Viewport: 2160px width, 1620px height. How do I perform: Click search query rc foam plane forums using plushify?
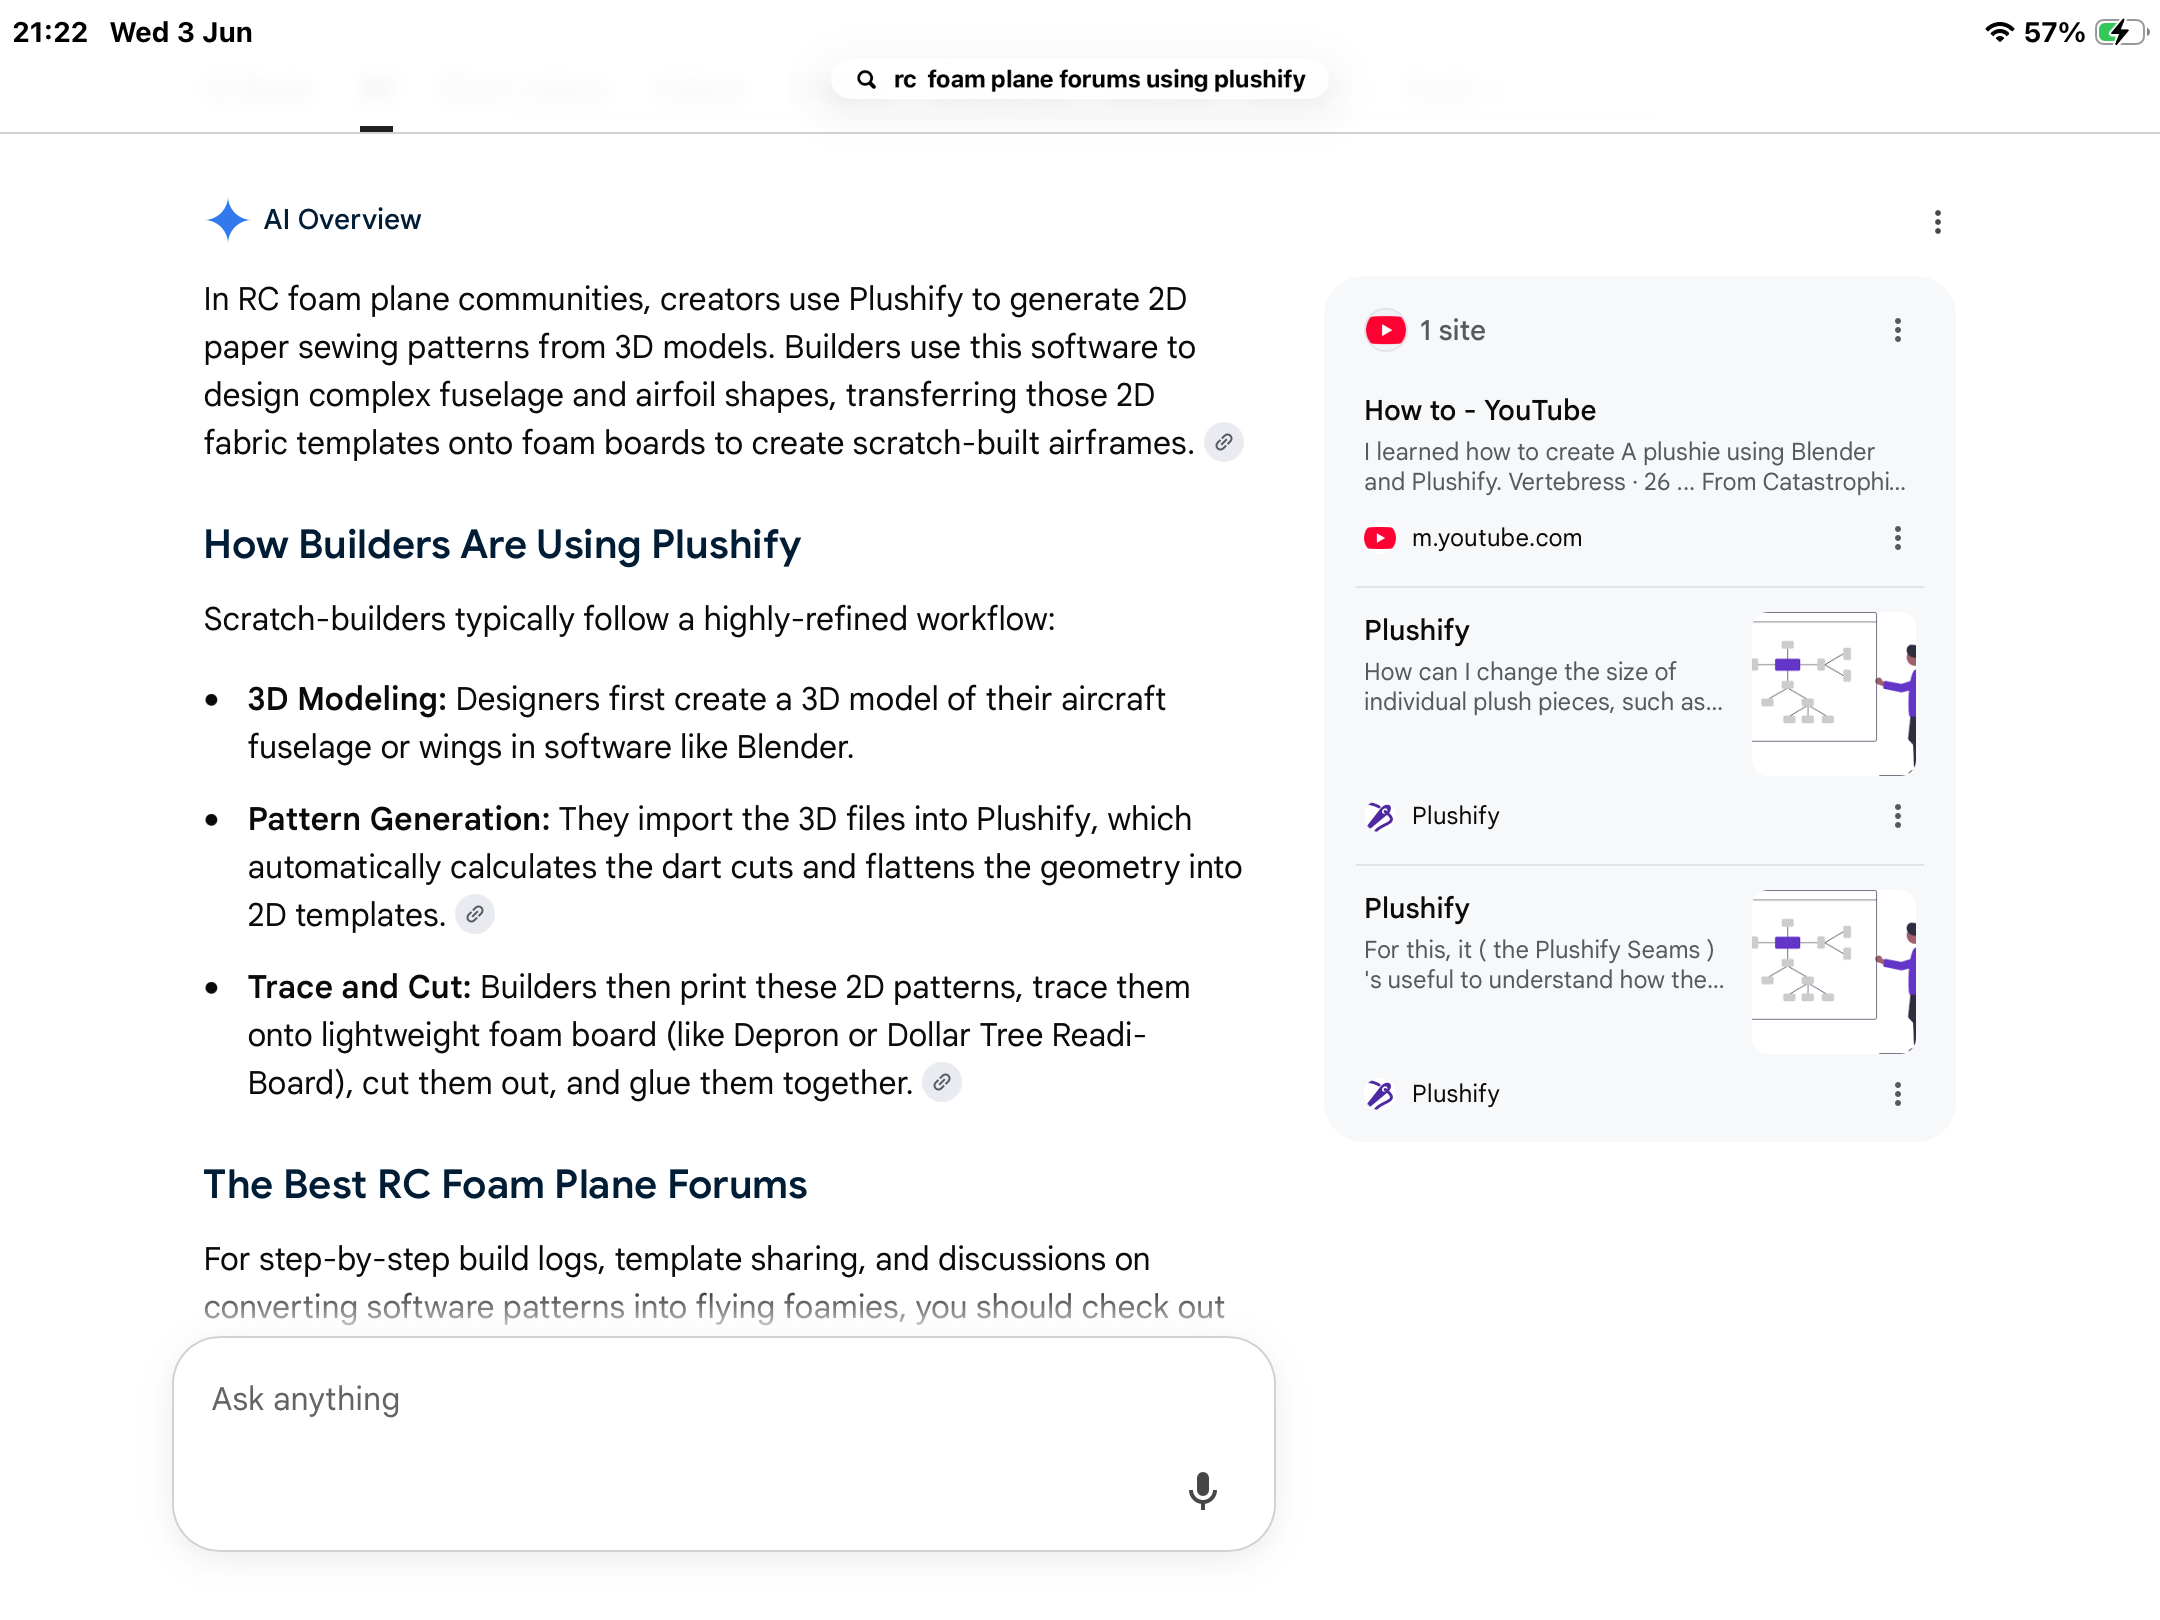coord(1099,79)
